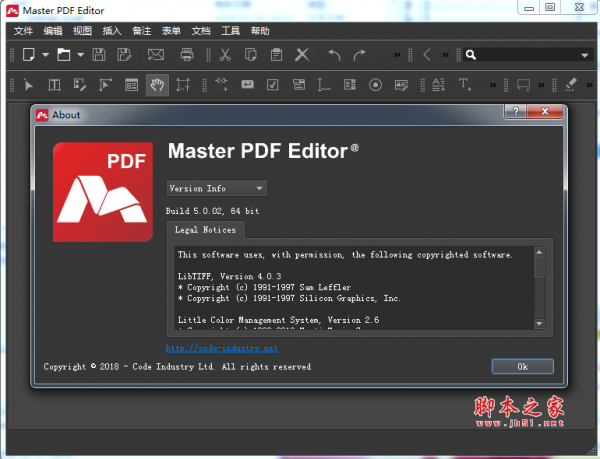Viewport: 600px width, 459px height.
Task: Expand the Open file dropdown arrow
Action: 80,55
